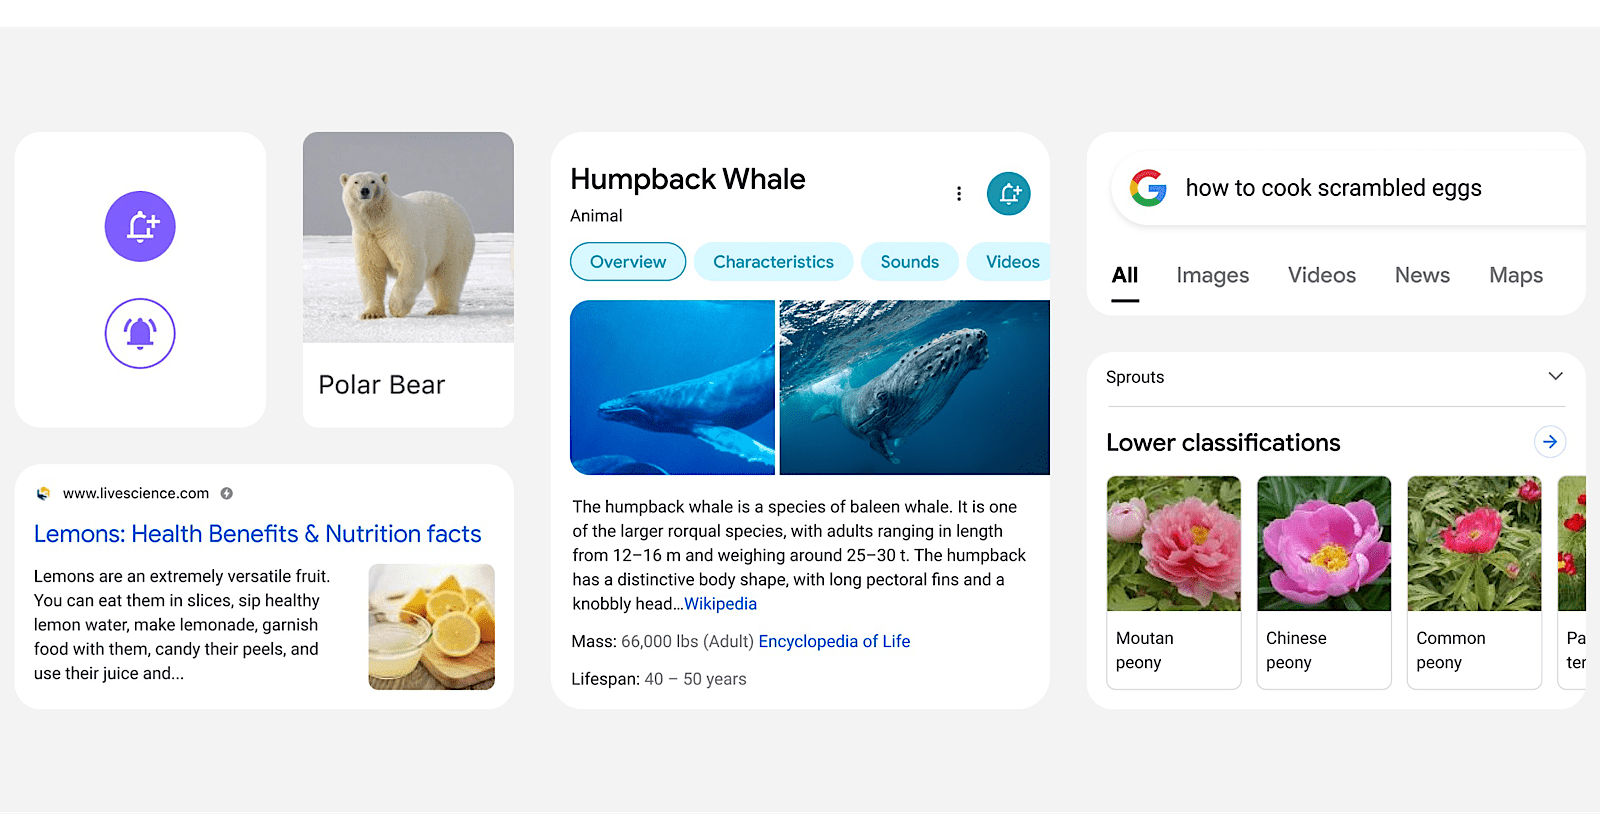Click the arrow beside Lower classifications
Screen dimensions: 1600x840
[1549, 442]
